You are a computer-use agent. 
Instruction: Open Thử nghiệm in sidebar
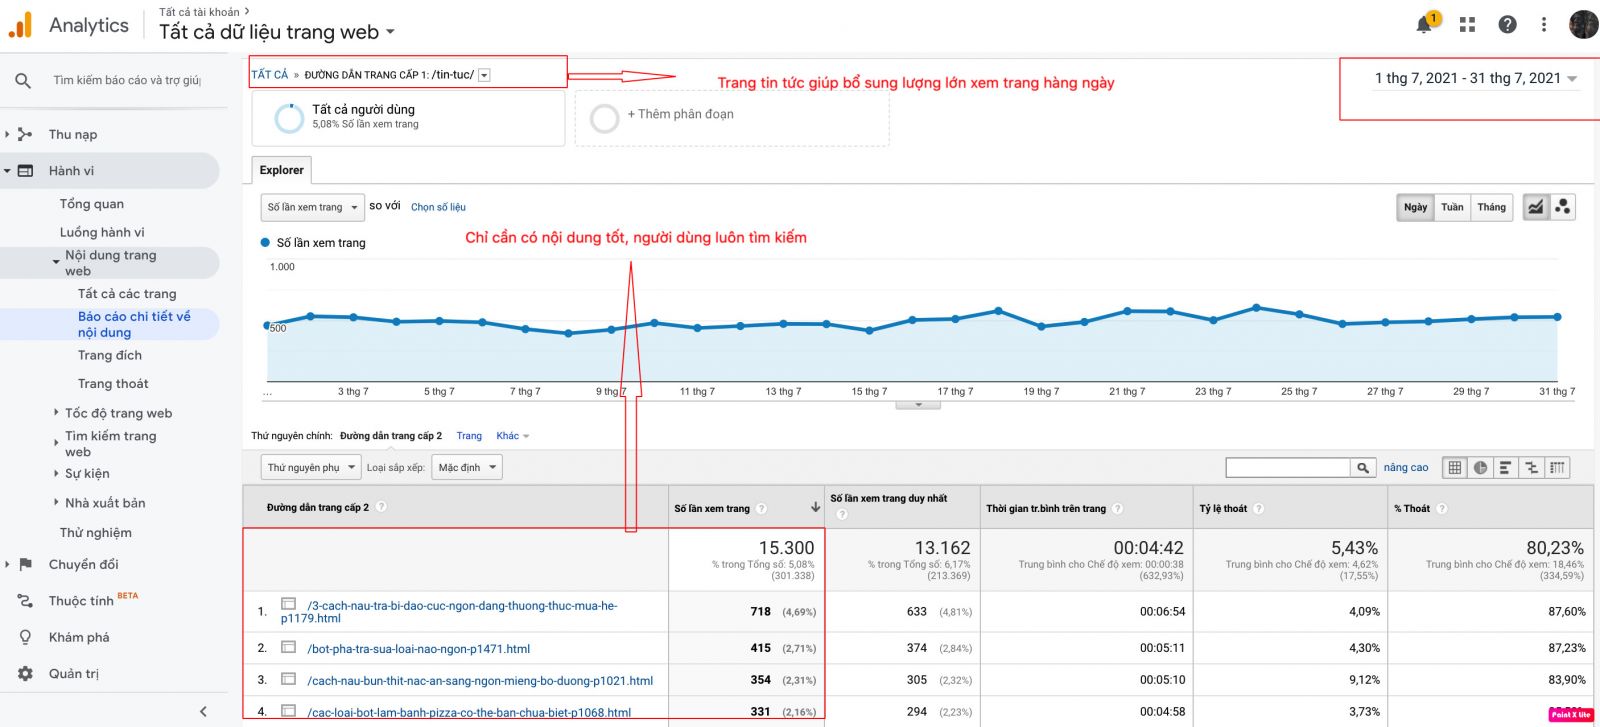coord(95,532)
